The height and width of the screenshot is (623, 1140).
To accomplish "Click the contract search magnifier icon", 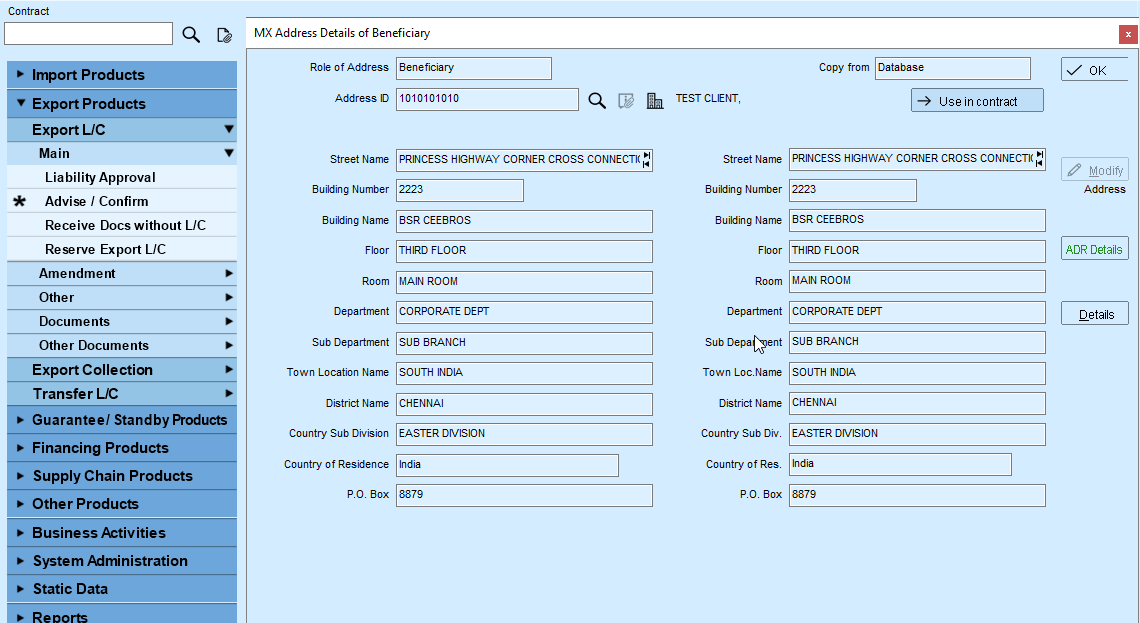I will click(191, 34).
